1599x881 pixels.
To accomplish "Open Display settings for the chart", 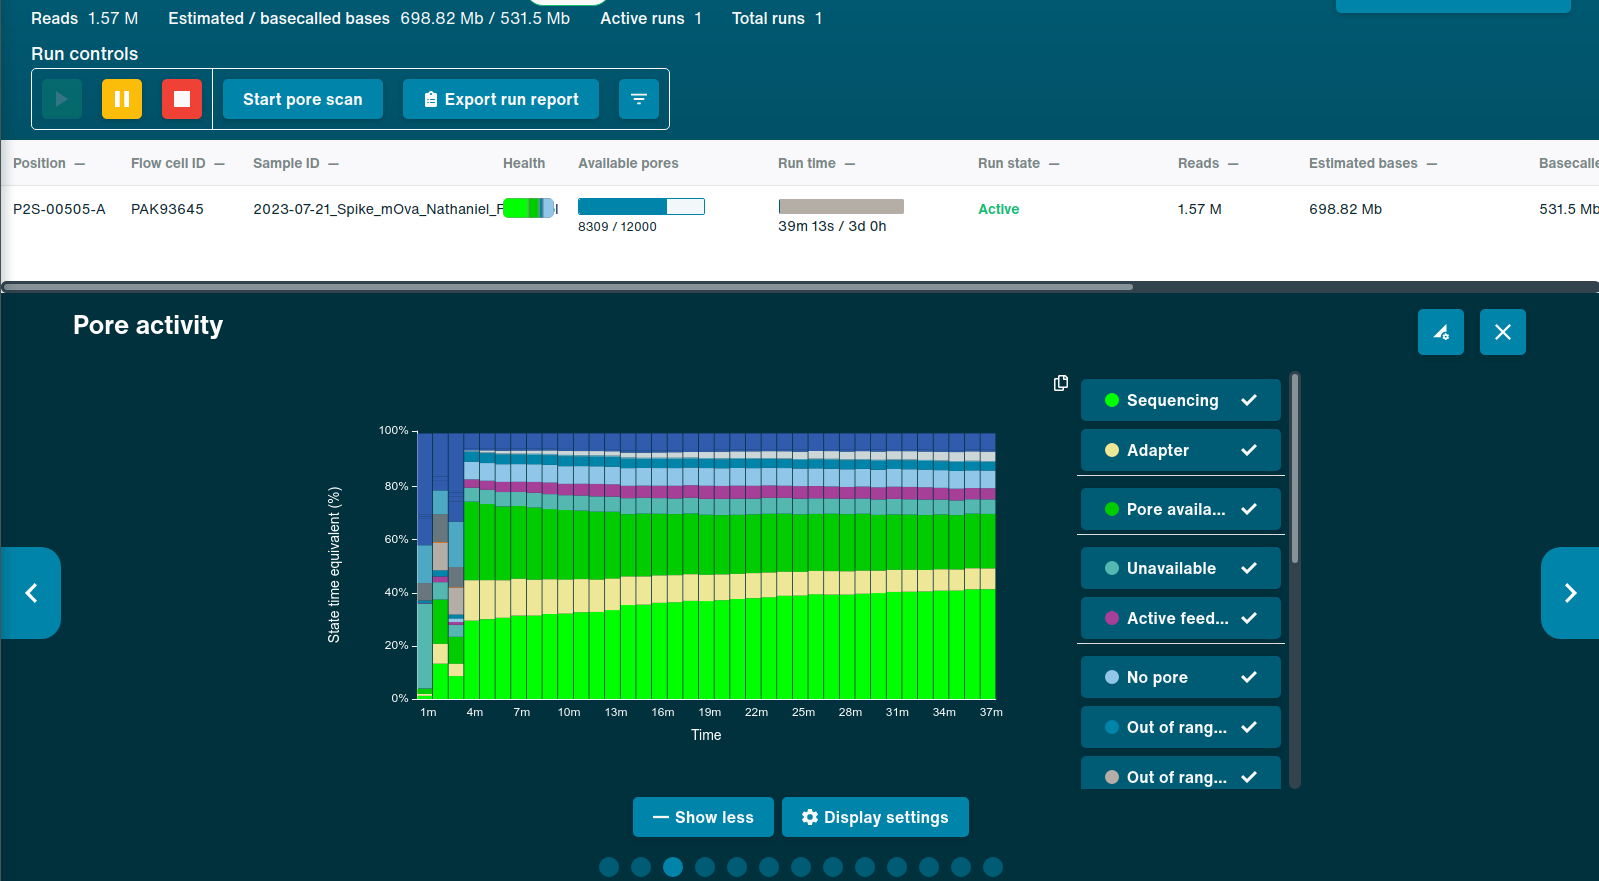I will (x=875, y=817).
